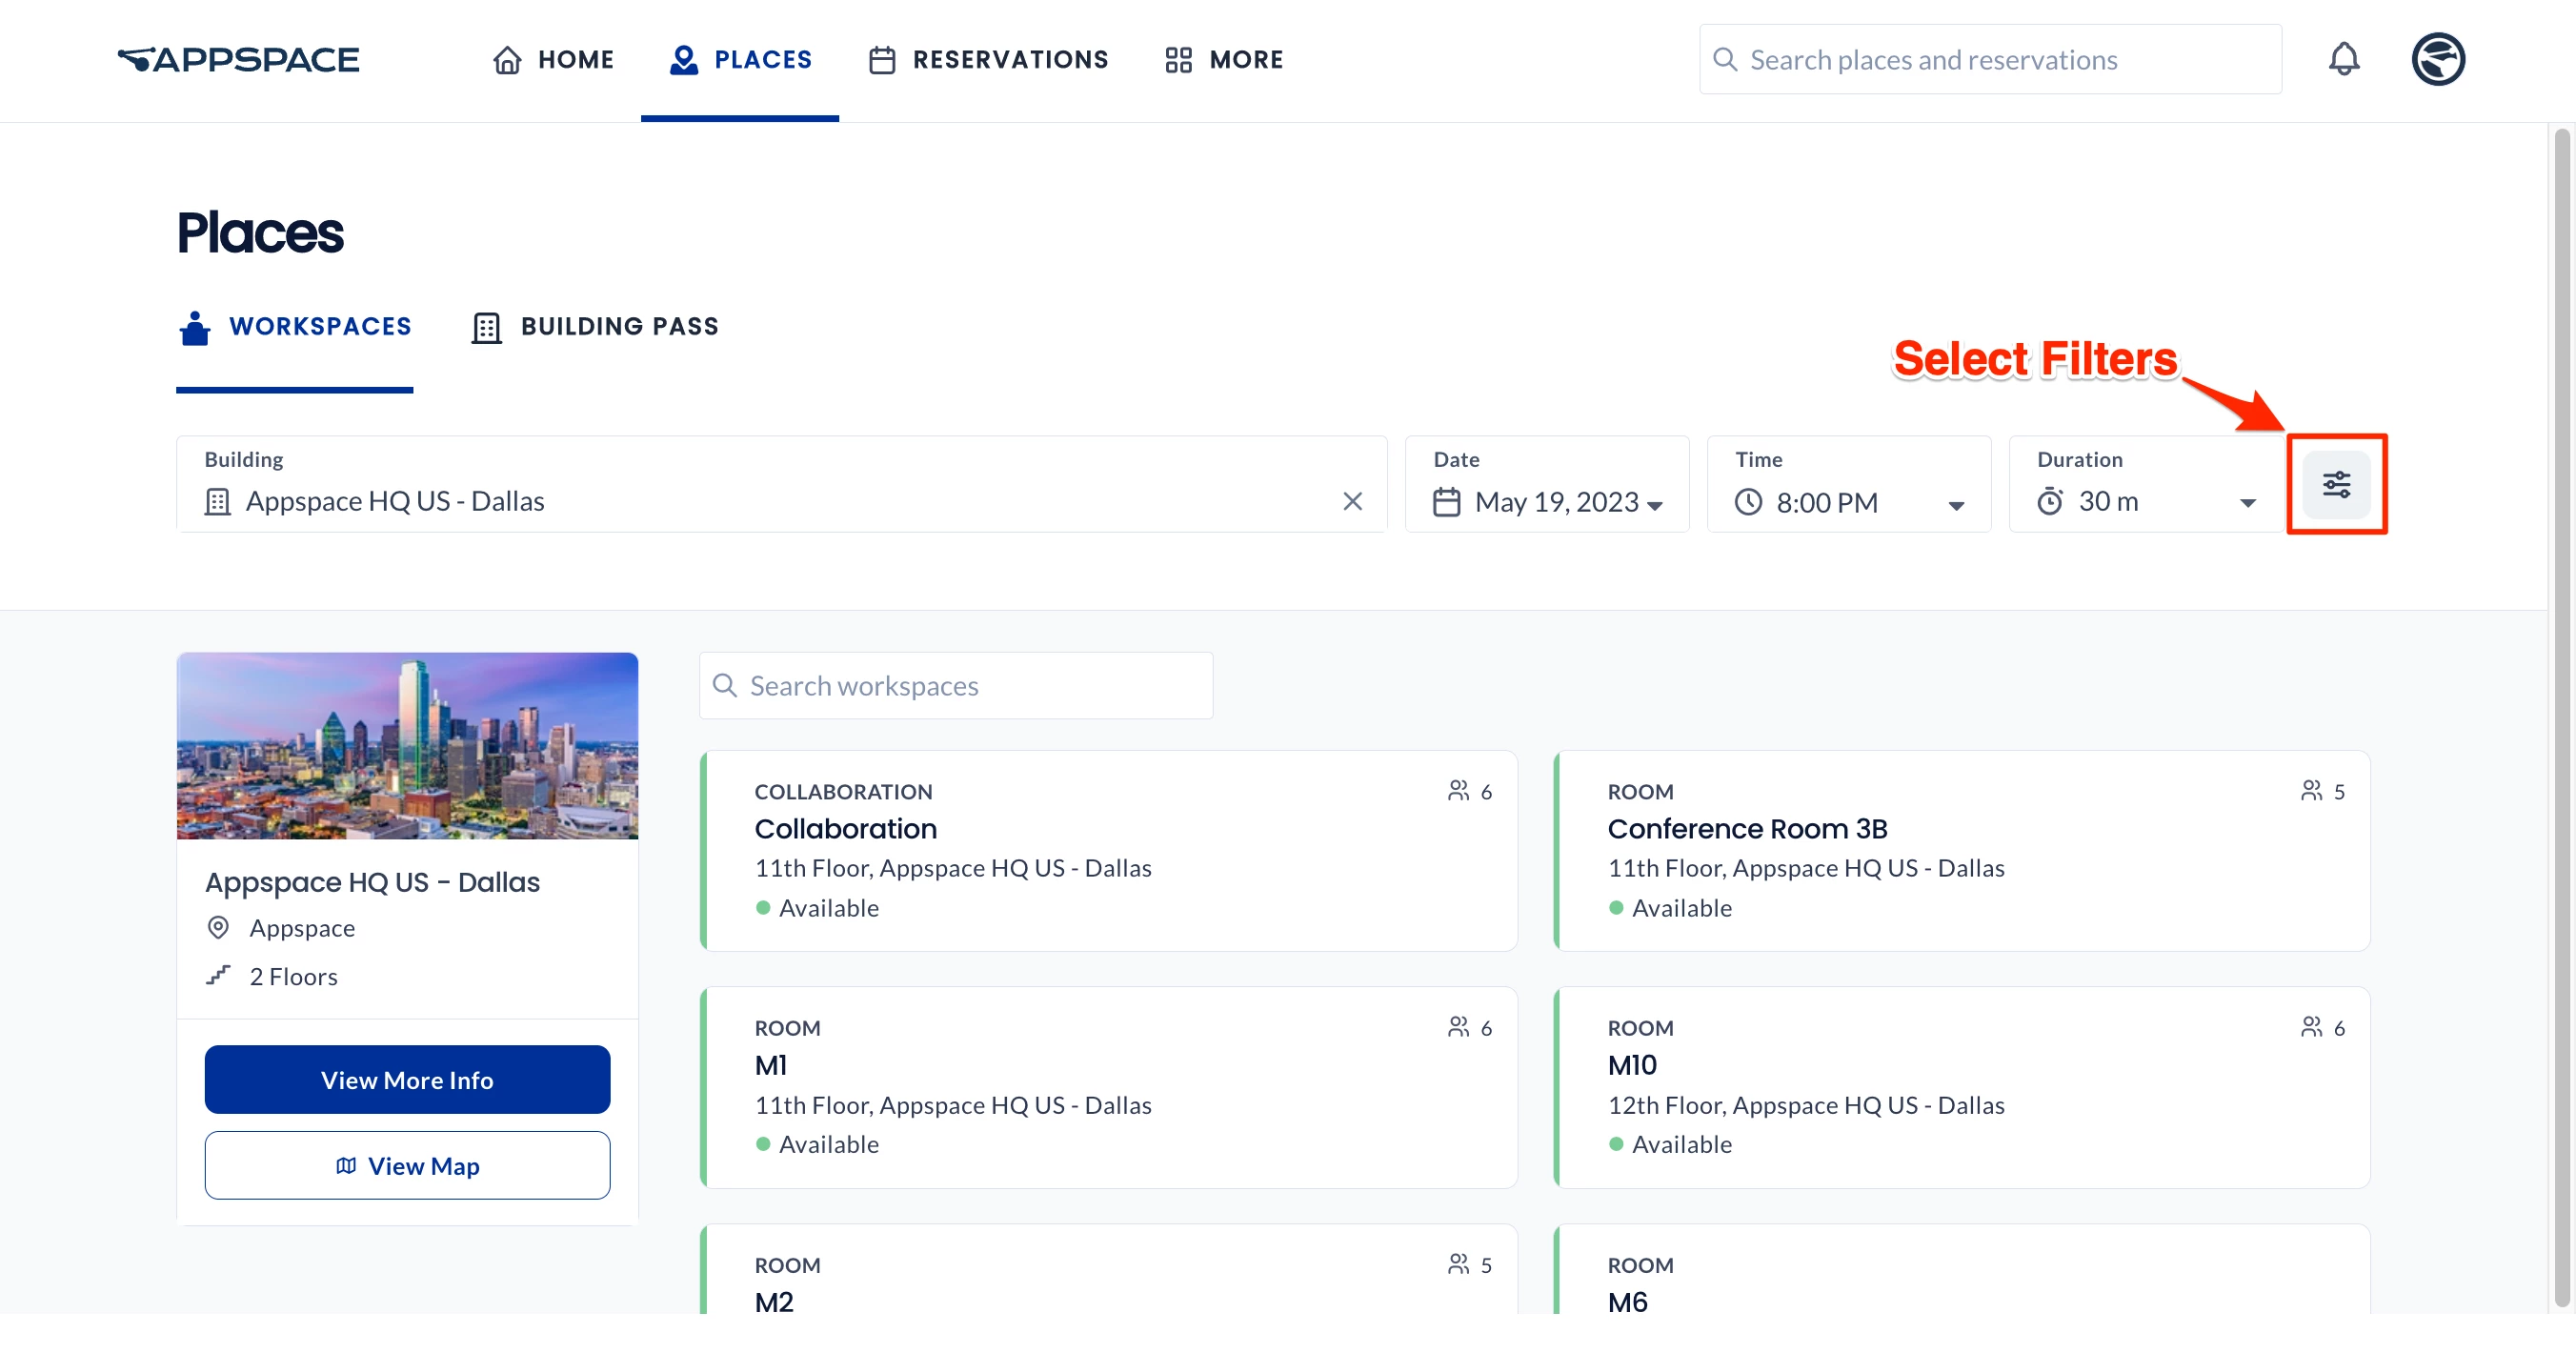Open the filters panel icon
Viewport: 2576px width, 1353px height.
[x=2335, y=485]
